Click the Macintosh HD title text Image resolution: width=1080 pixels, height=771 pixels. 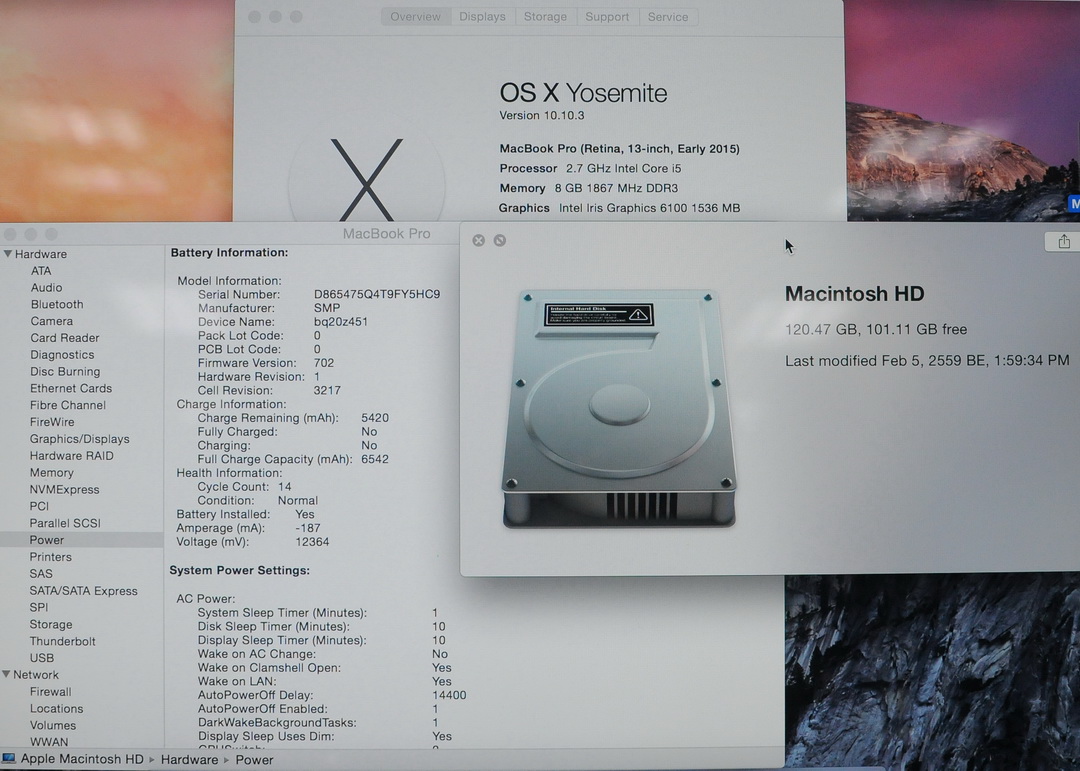(854, 294)
